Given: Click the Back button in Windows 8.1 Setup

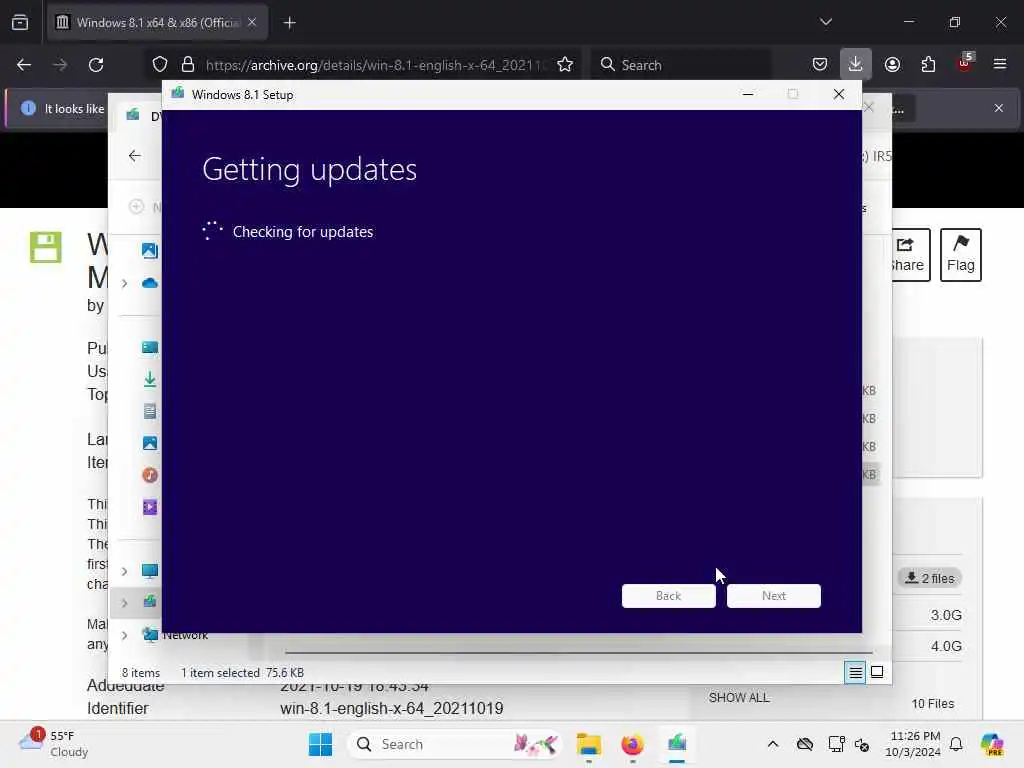Looking at the screenshot, I should click(668, 596).
